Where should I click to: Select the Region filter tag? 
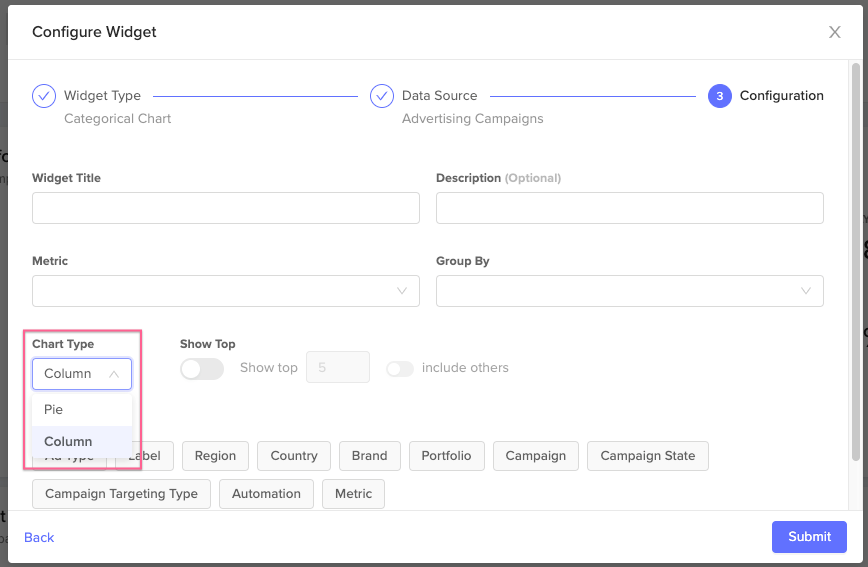tap(215, 456)
